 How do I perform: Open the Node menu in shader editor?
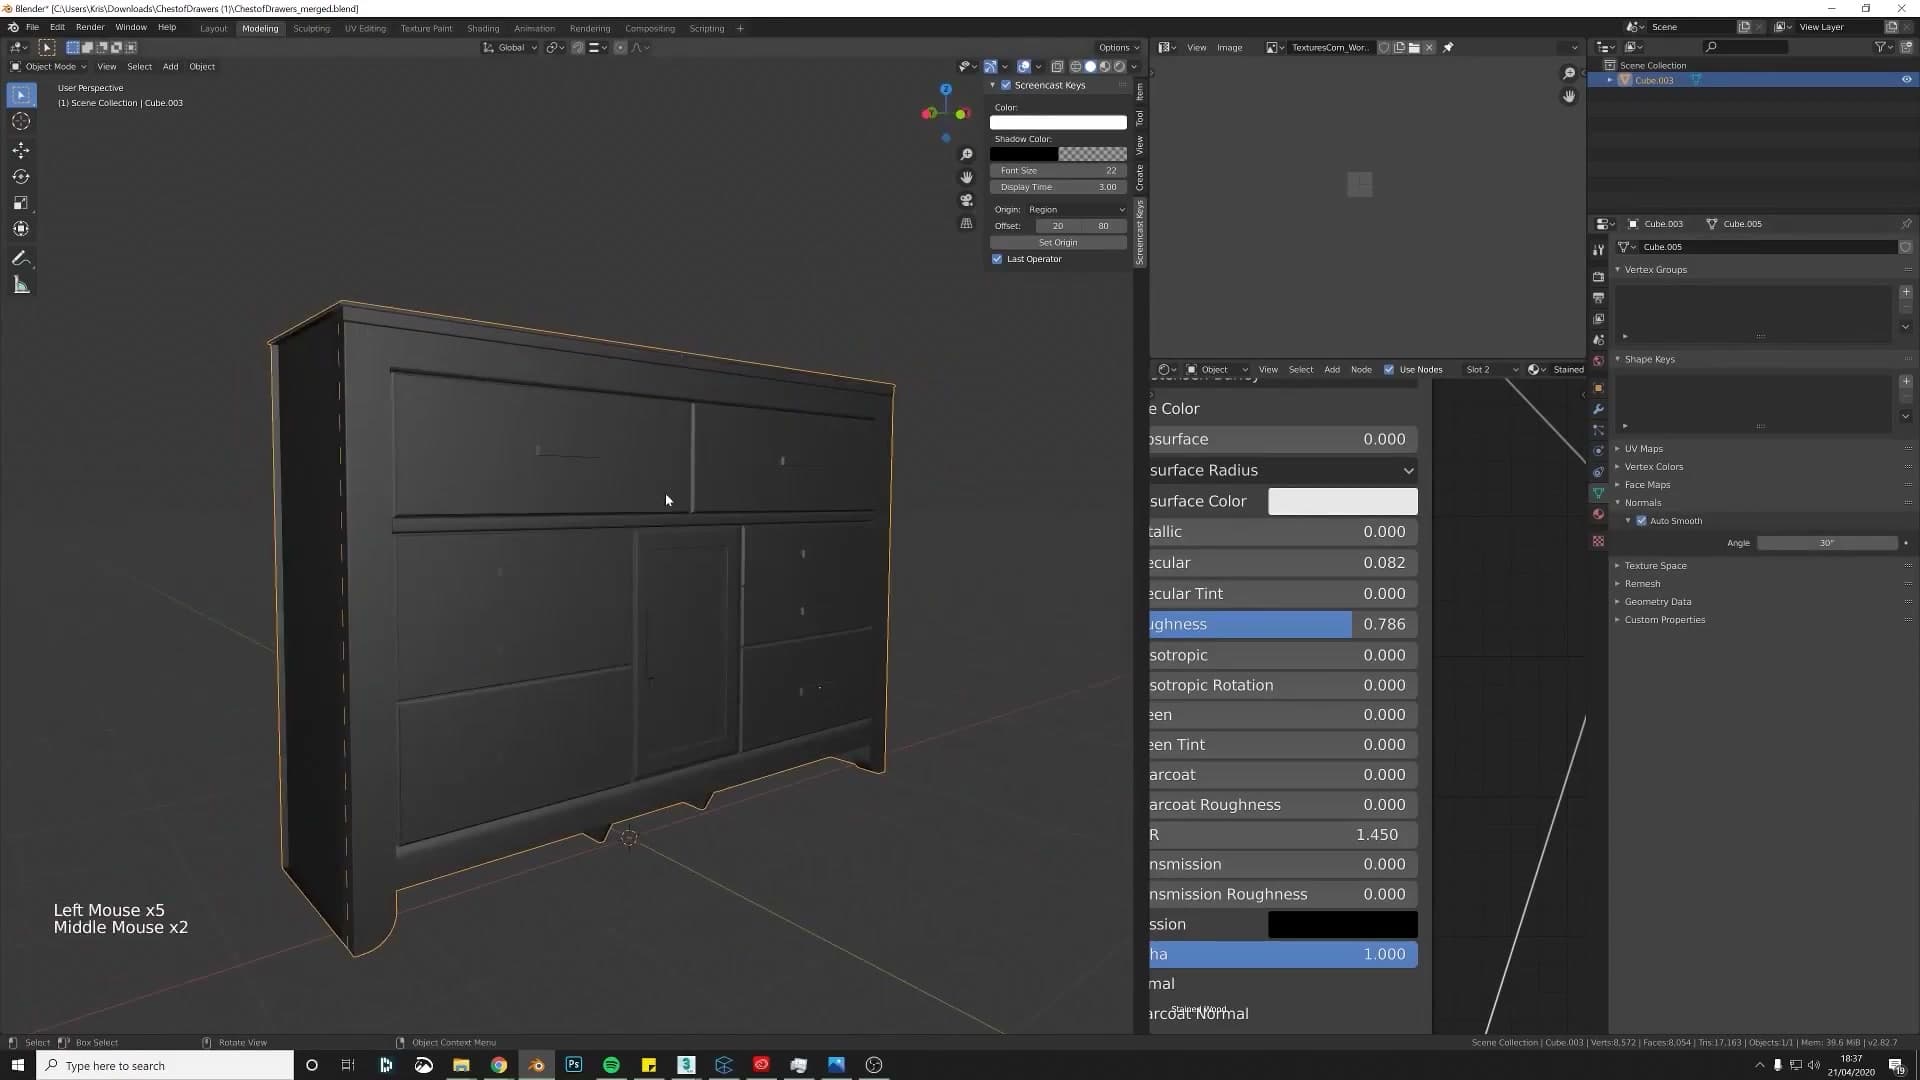pyautogui.click(x=1361, y=370)
